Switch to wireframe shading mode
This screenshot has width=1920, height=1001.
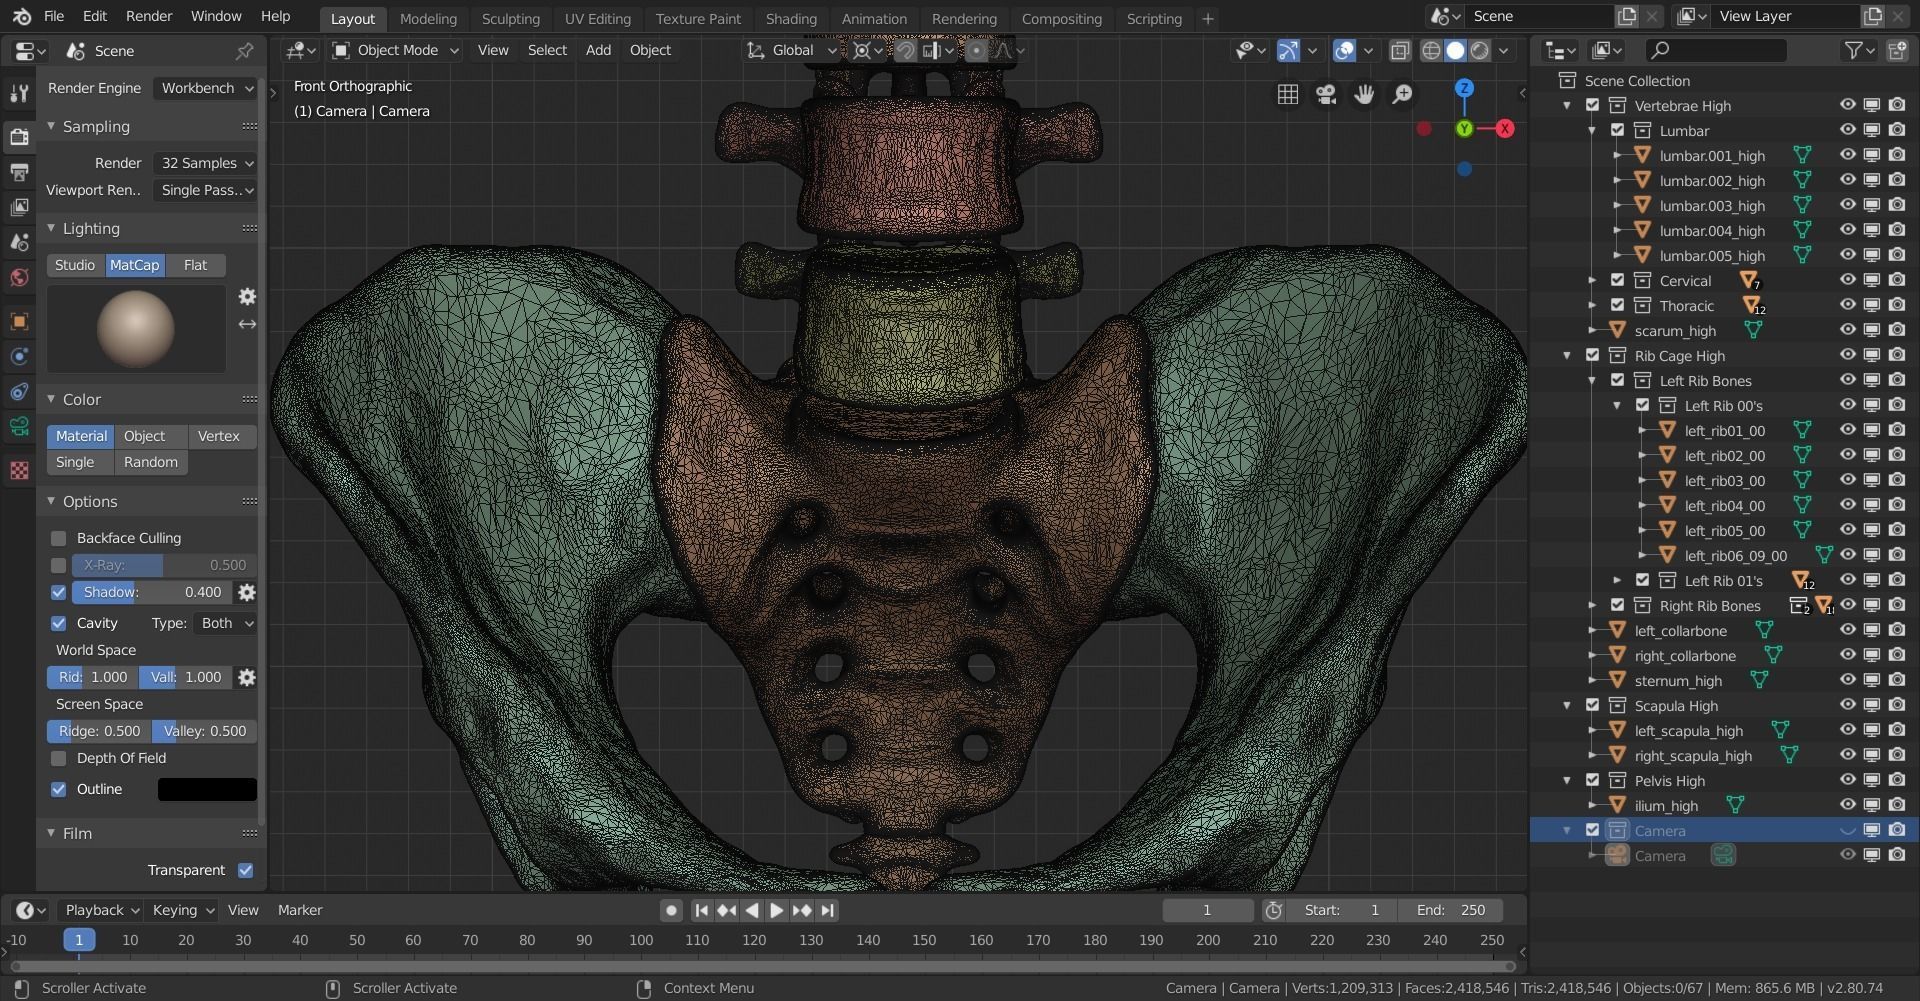click(x=1431, y=50)
